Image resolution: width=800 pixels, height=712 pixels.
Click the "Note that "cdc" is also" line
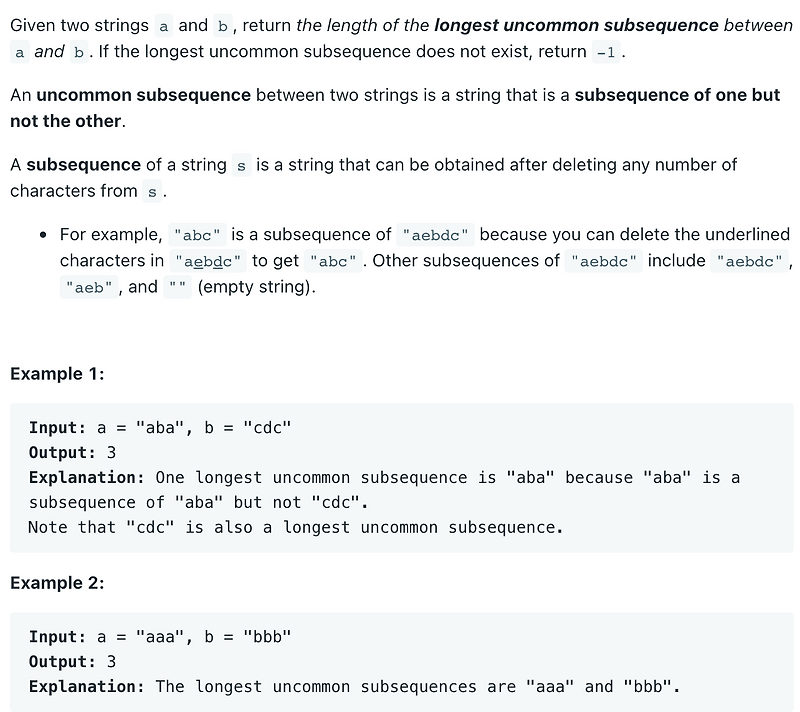pos(296,527)
